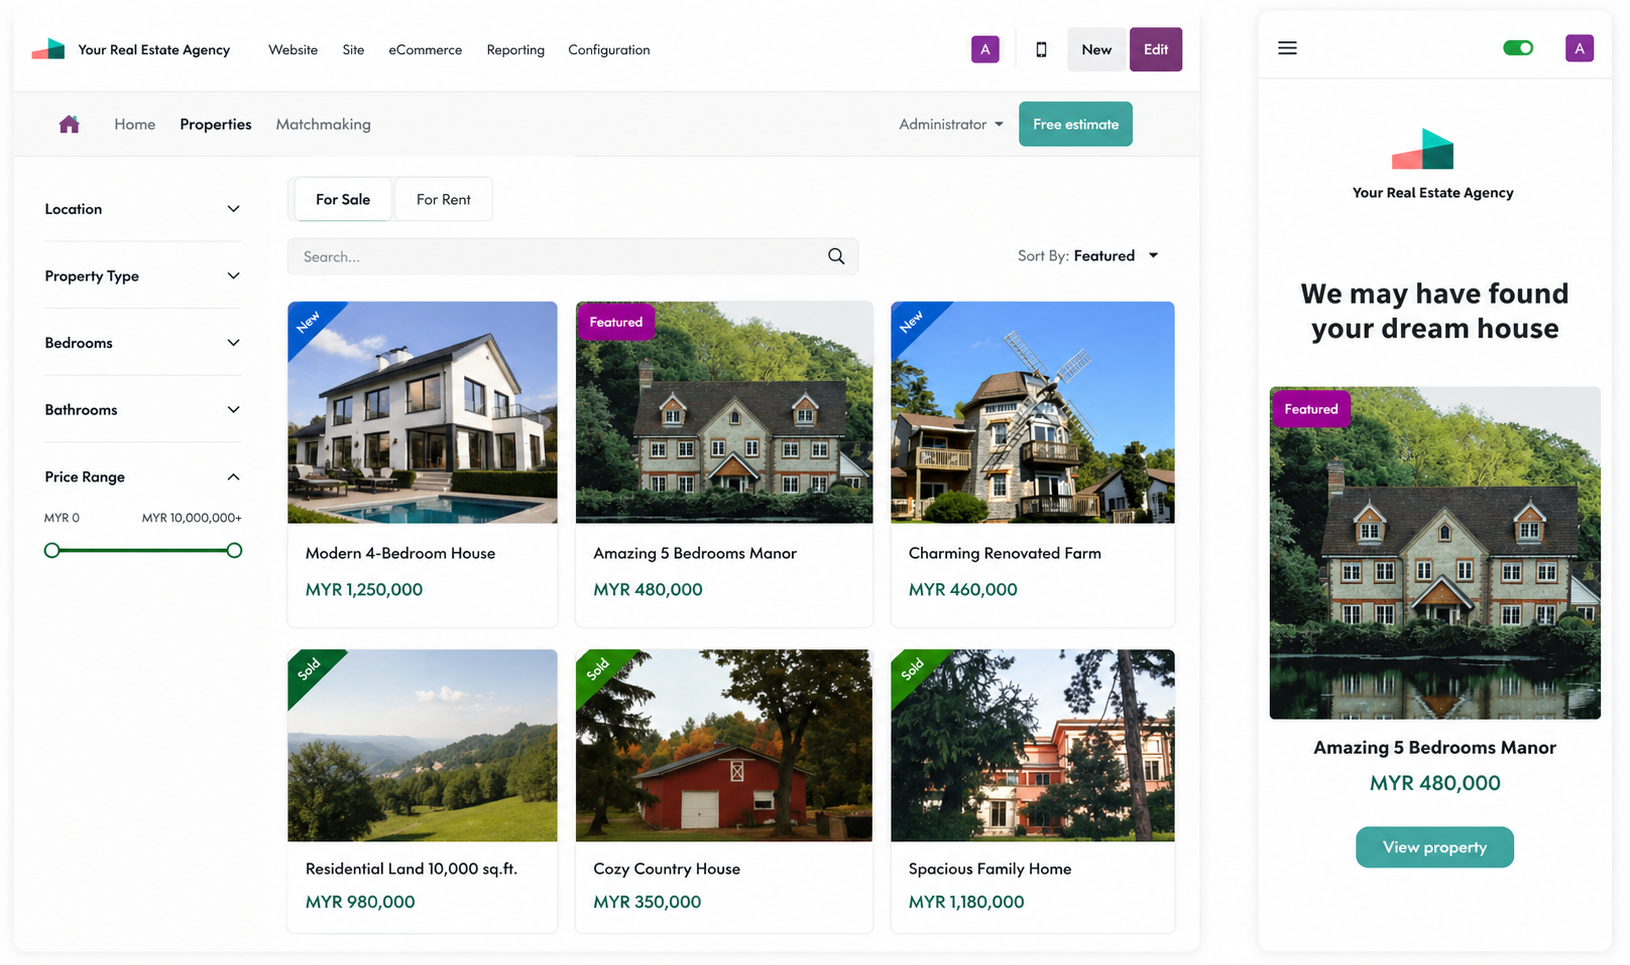Click the purple user avatar in top bar
Viewport: 1630px width, 965px height.
tap(985, 50)
